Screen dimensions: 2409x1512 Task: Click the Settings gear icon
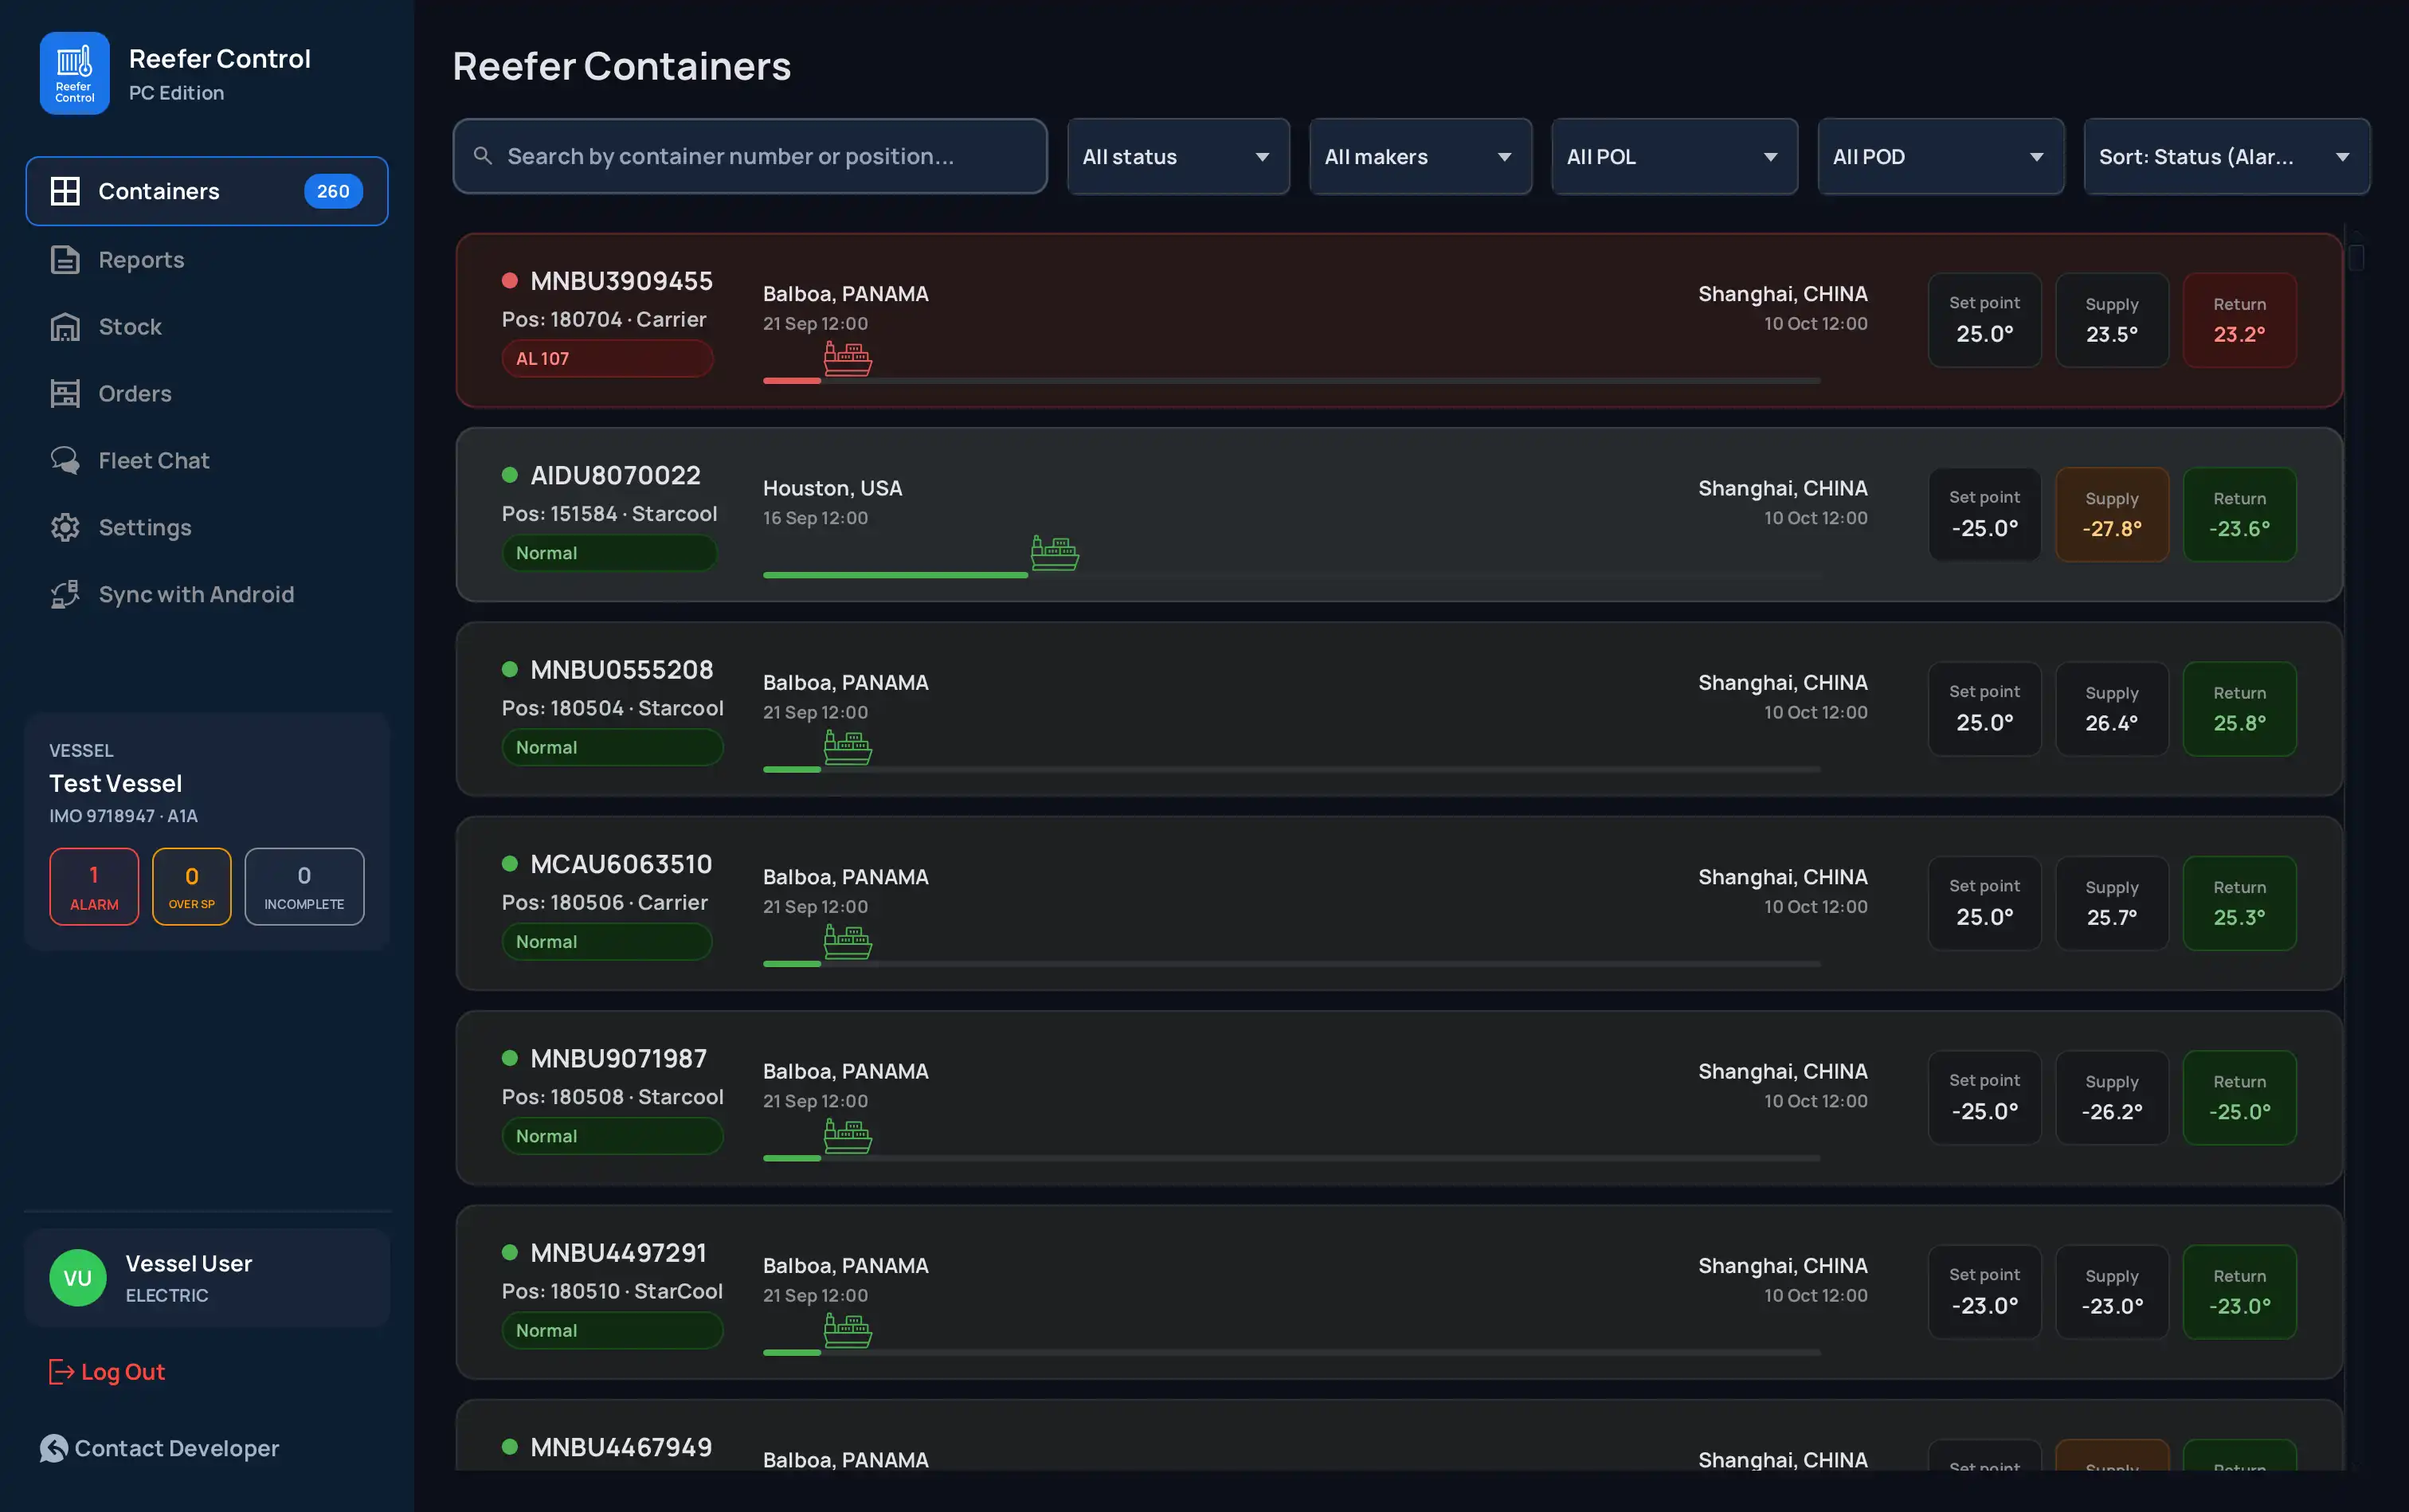coord(65,527)
